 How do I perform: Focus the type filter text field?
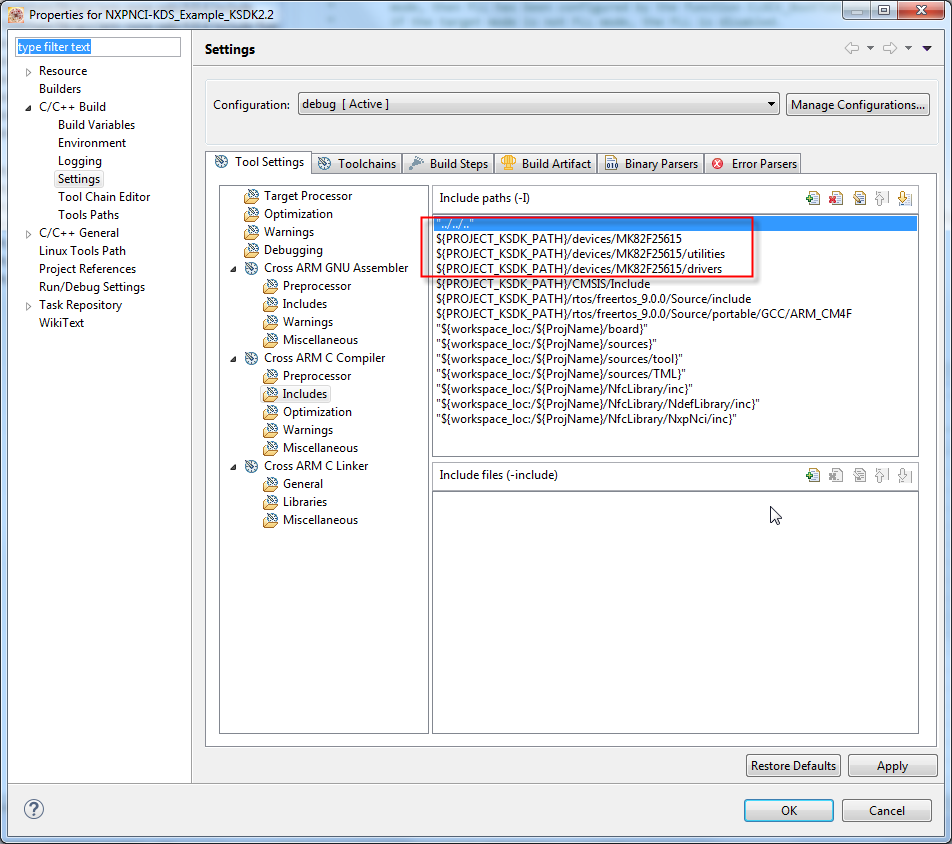(98, 47)
